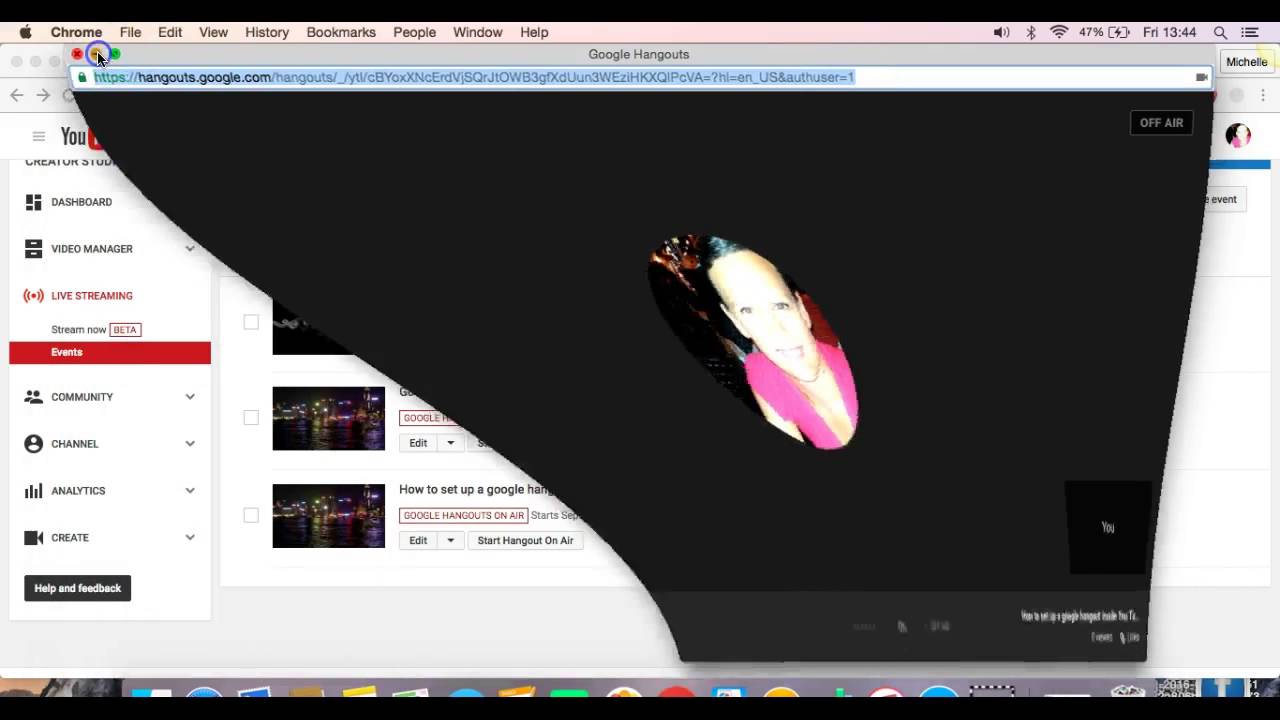Screen dimensions: 1280x720
Task: Click the Hangouts address bar URL
Action: click(474, 77)
